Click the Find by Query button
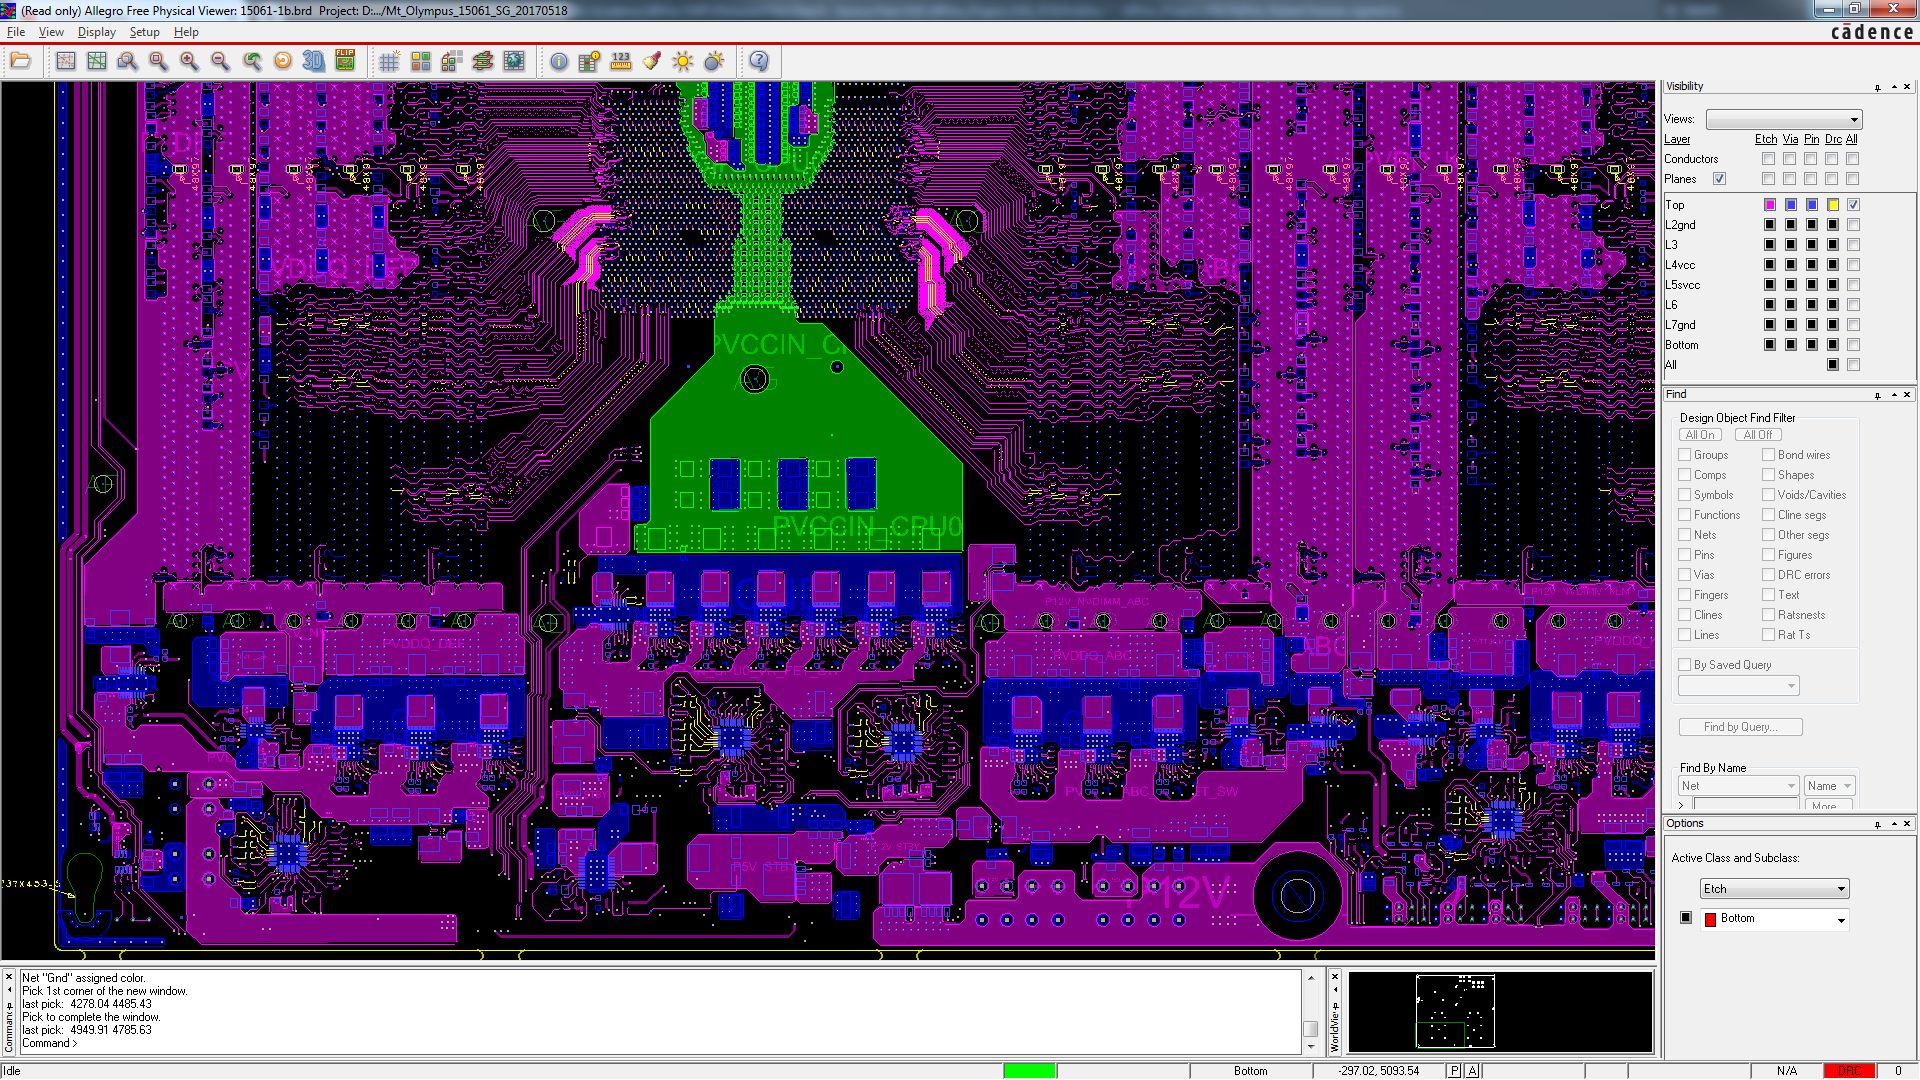This screenshot has height=1080, width=1920. tap(1740, 727)
